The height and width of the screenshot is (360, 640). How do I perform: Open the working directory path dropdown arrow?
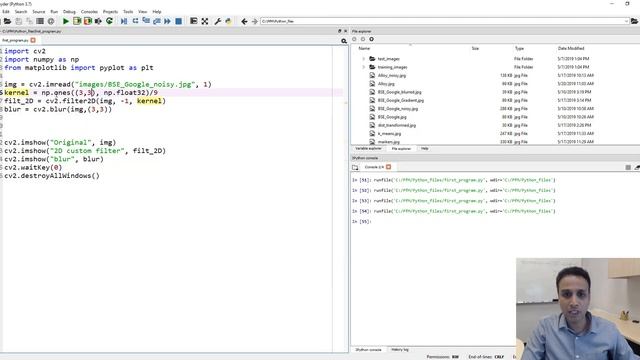[626, 21]
